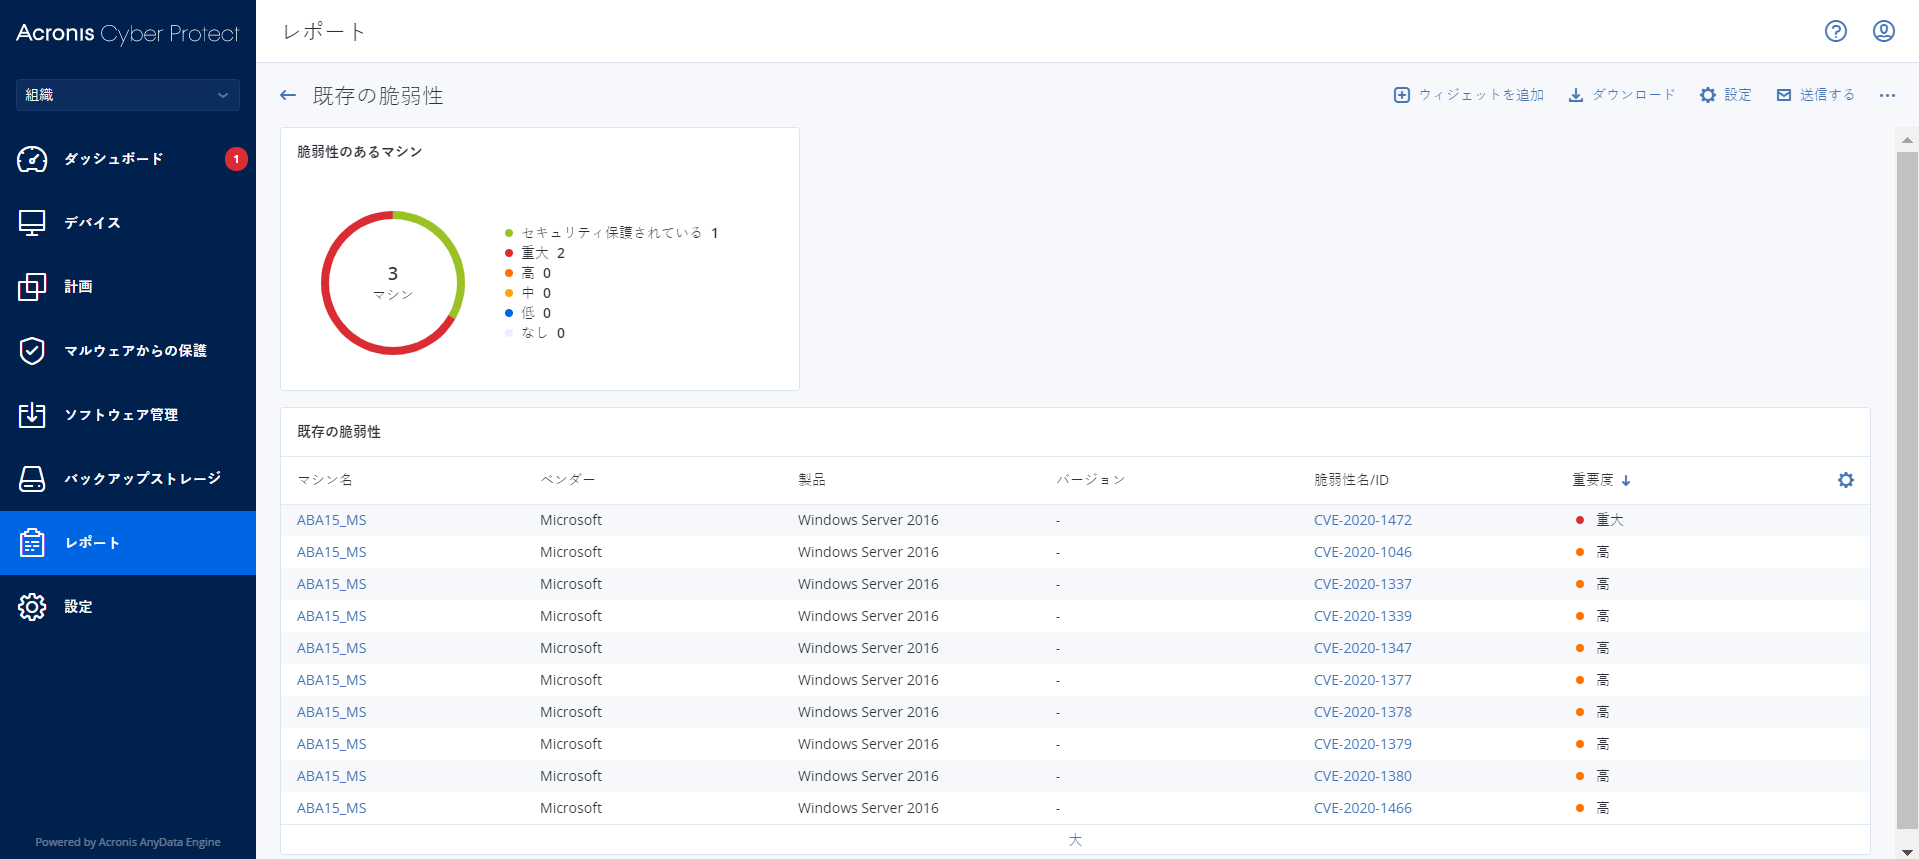Screen dimensions: 1919x859
Task: Open report 設定 in the toolbar
Action: pos(1725,95)
